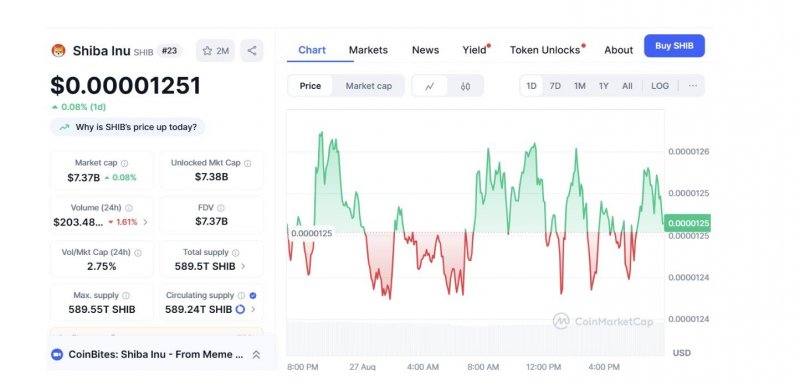Click circulating supply progress ring icon

point(240,309)
